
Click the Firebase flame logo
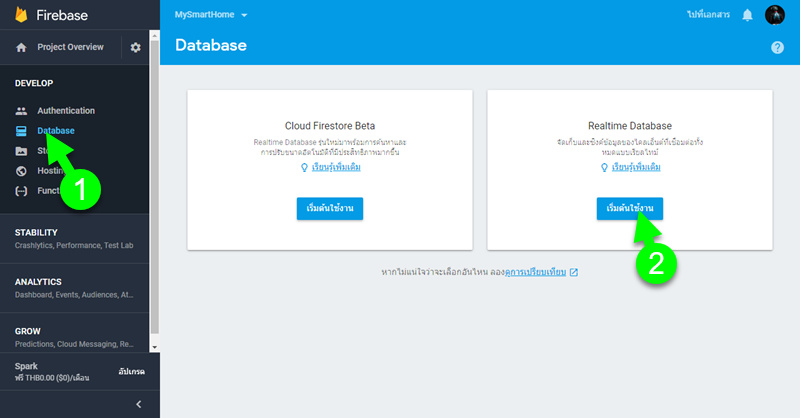(x=21, y=15)
